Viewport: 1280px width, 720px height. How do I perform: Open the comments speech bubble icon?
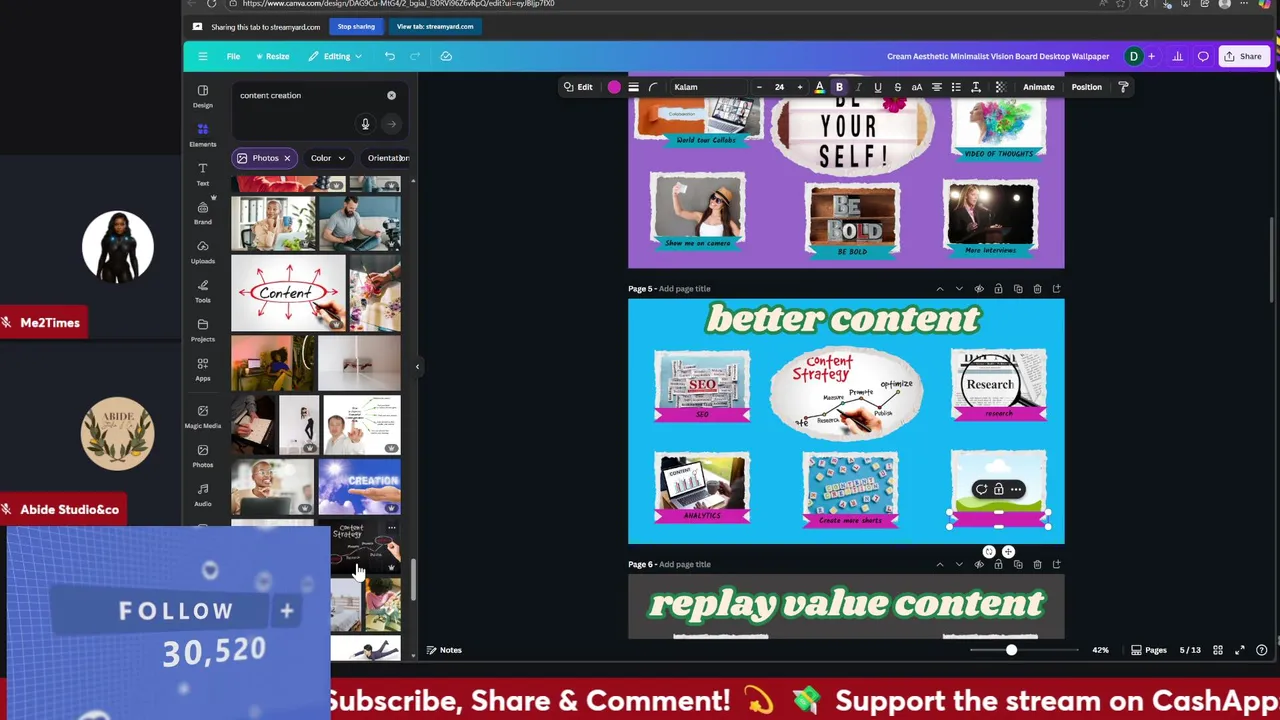point(1203,56)
